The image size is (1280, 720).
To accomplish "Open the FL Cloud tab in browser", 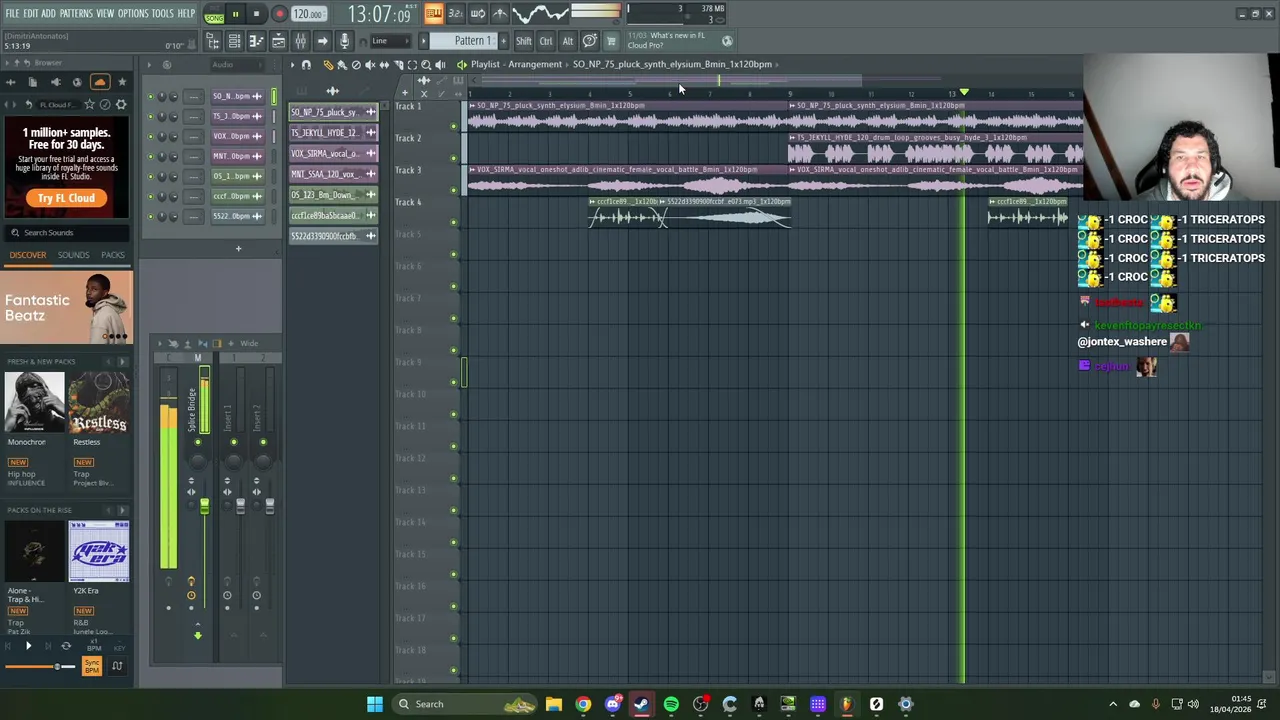I will coord(99,83).
